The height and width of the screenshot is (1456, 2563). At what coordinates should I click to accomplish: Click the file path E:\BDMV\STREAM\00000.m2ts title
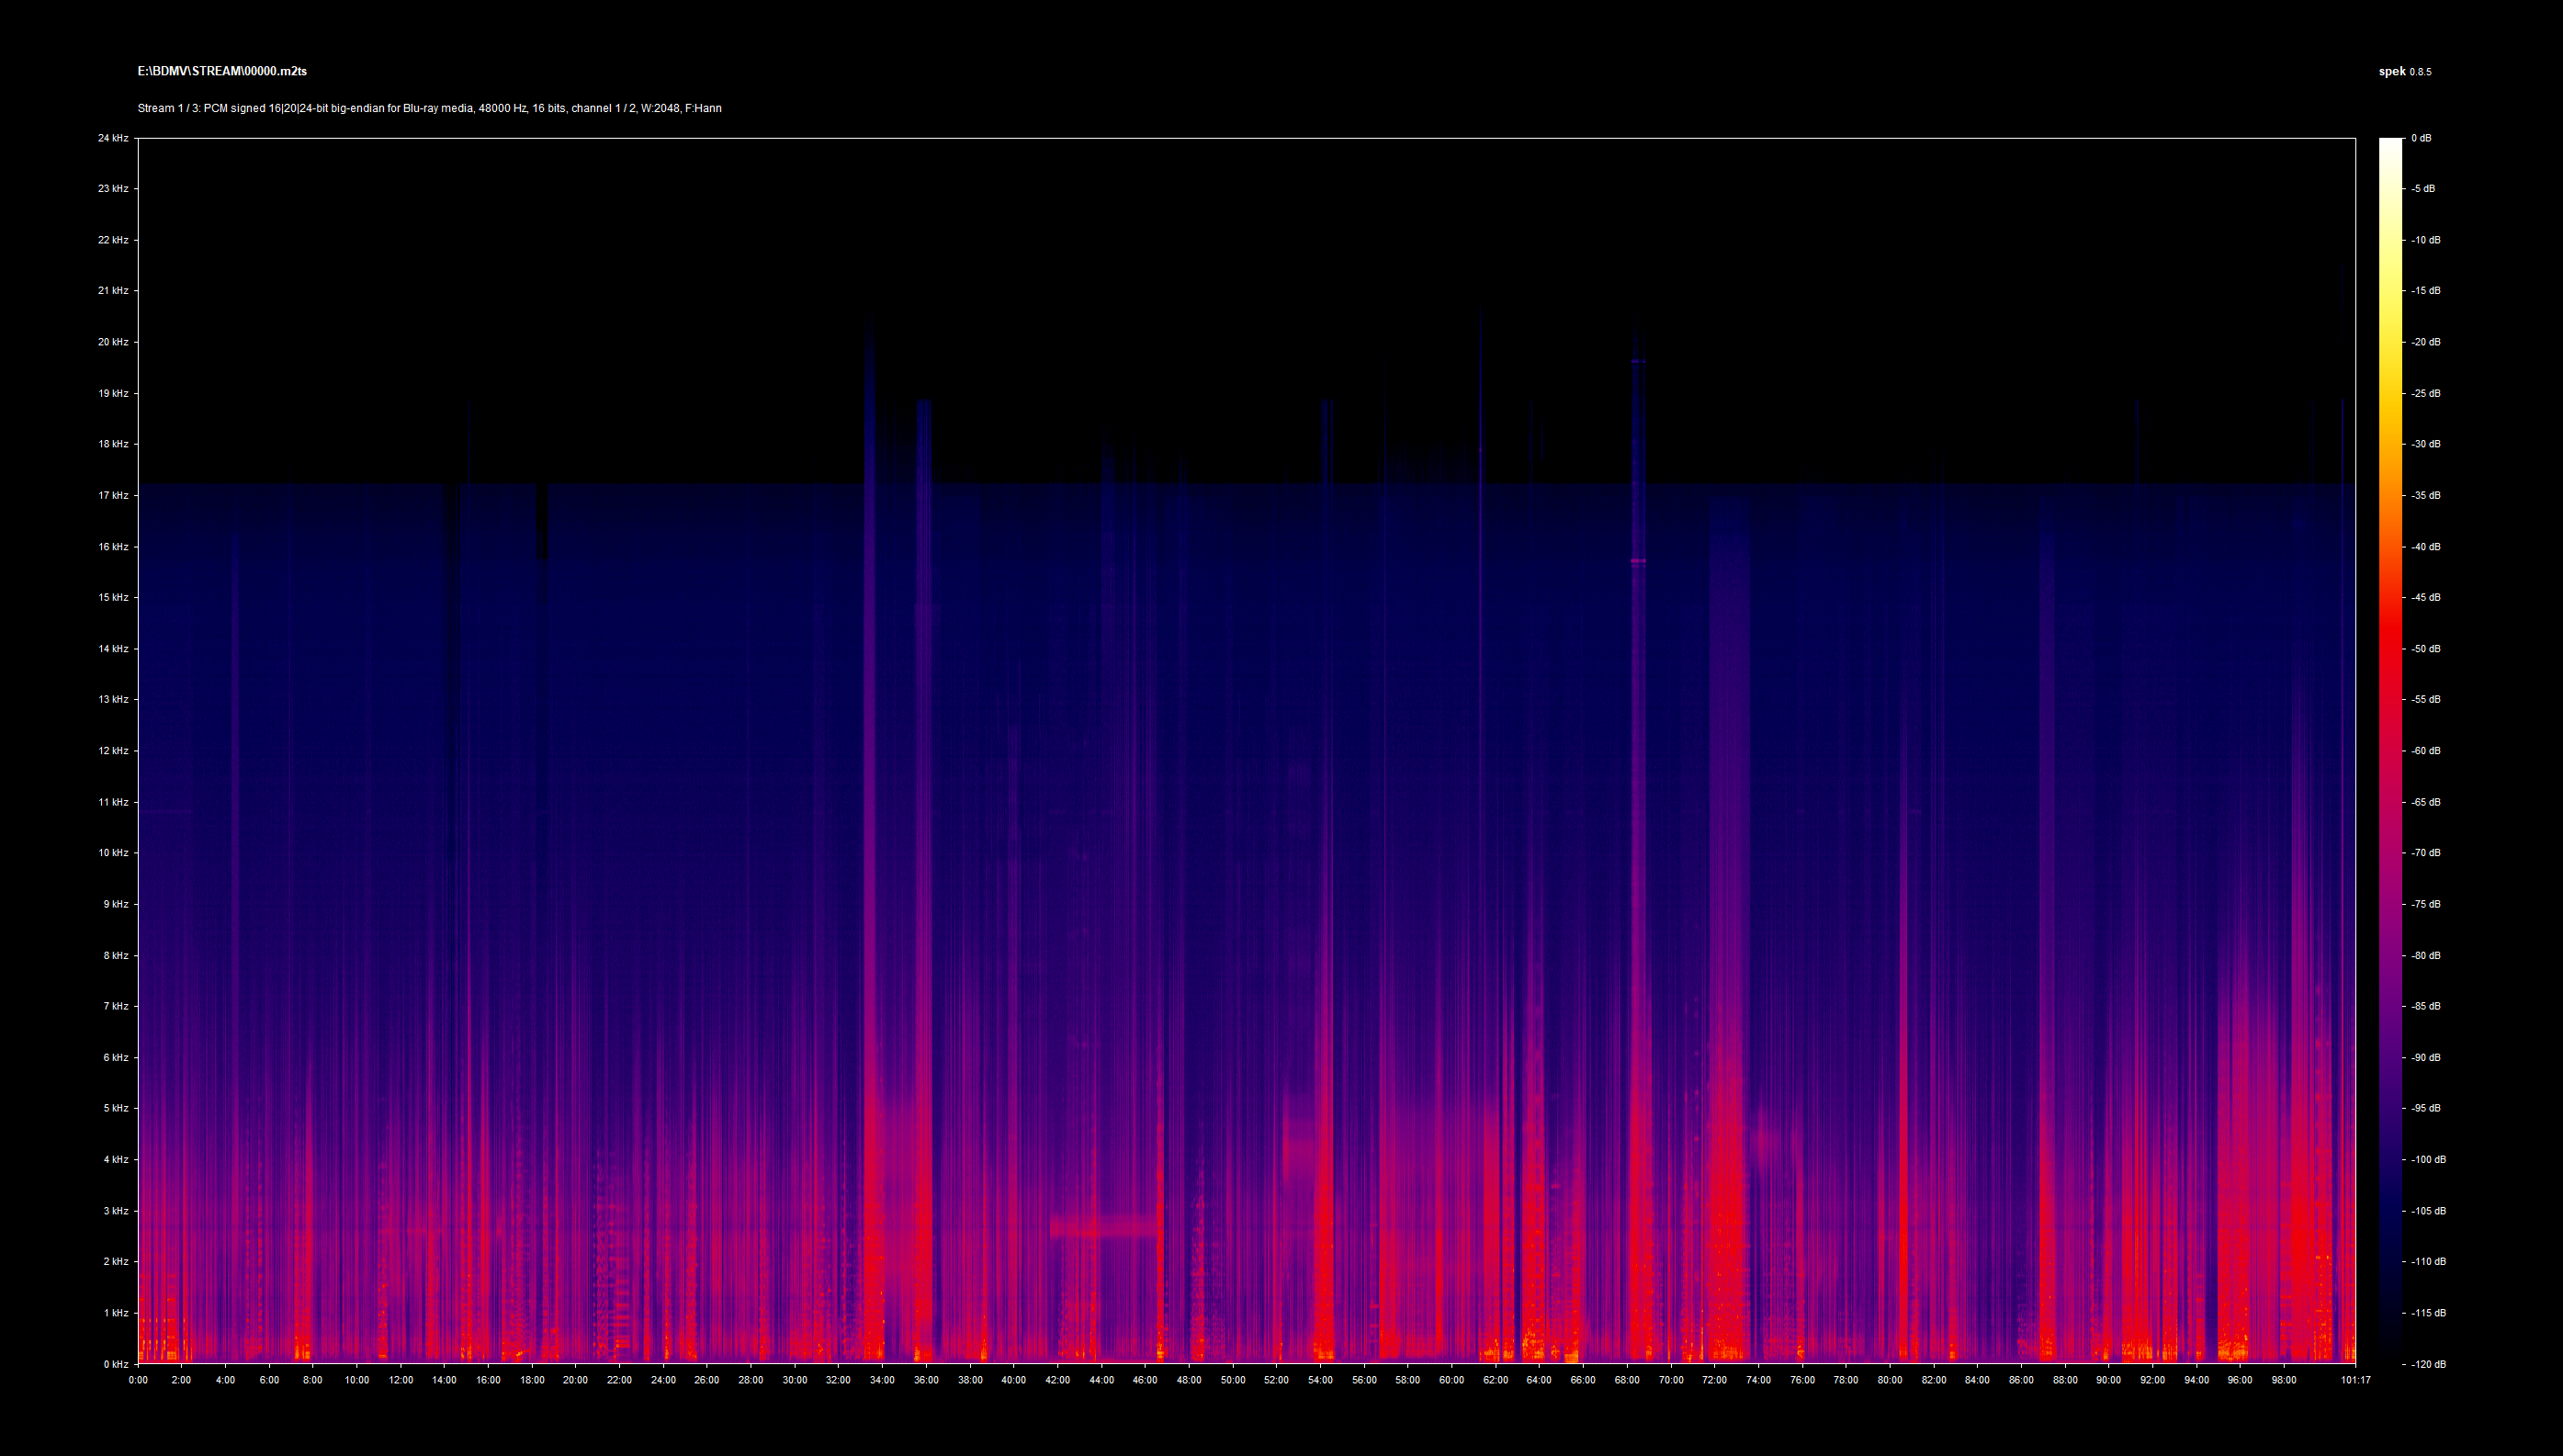[x=222, y=71]
